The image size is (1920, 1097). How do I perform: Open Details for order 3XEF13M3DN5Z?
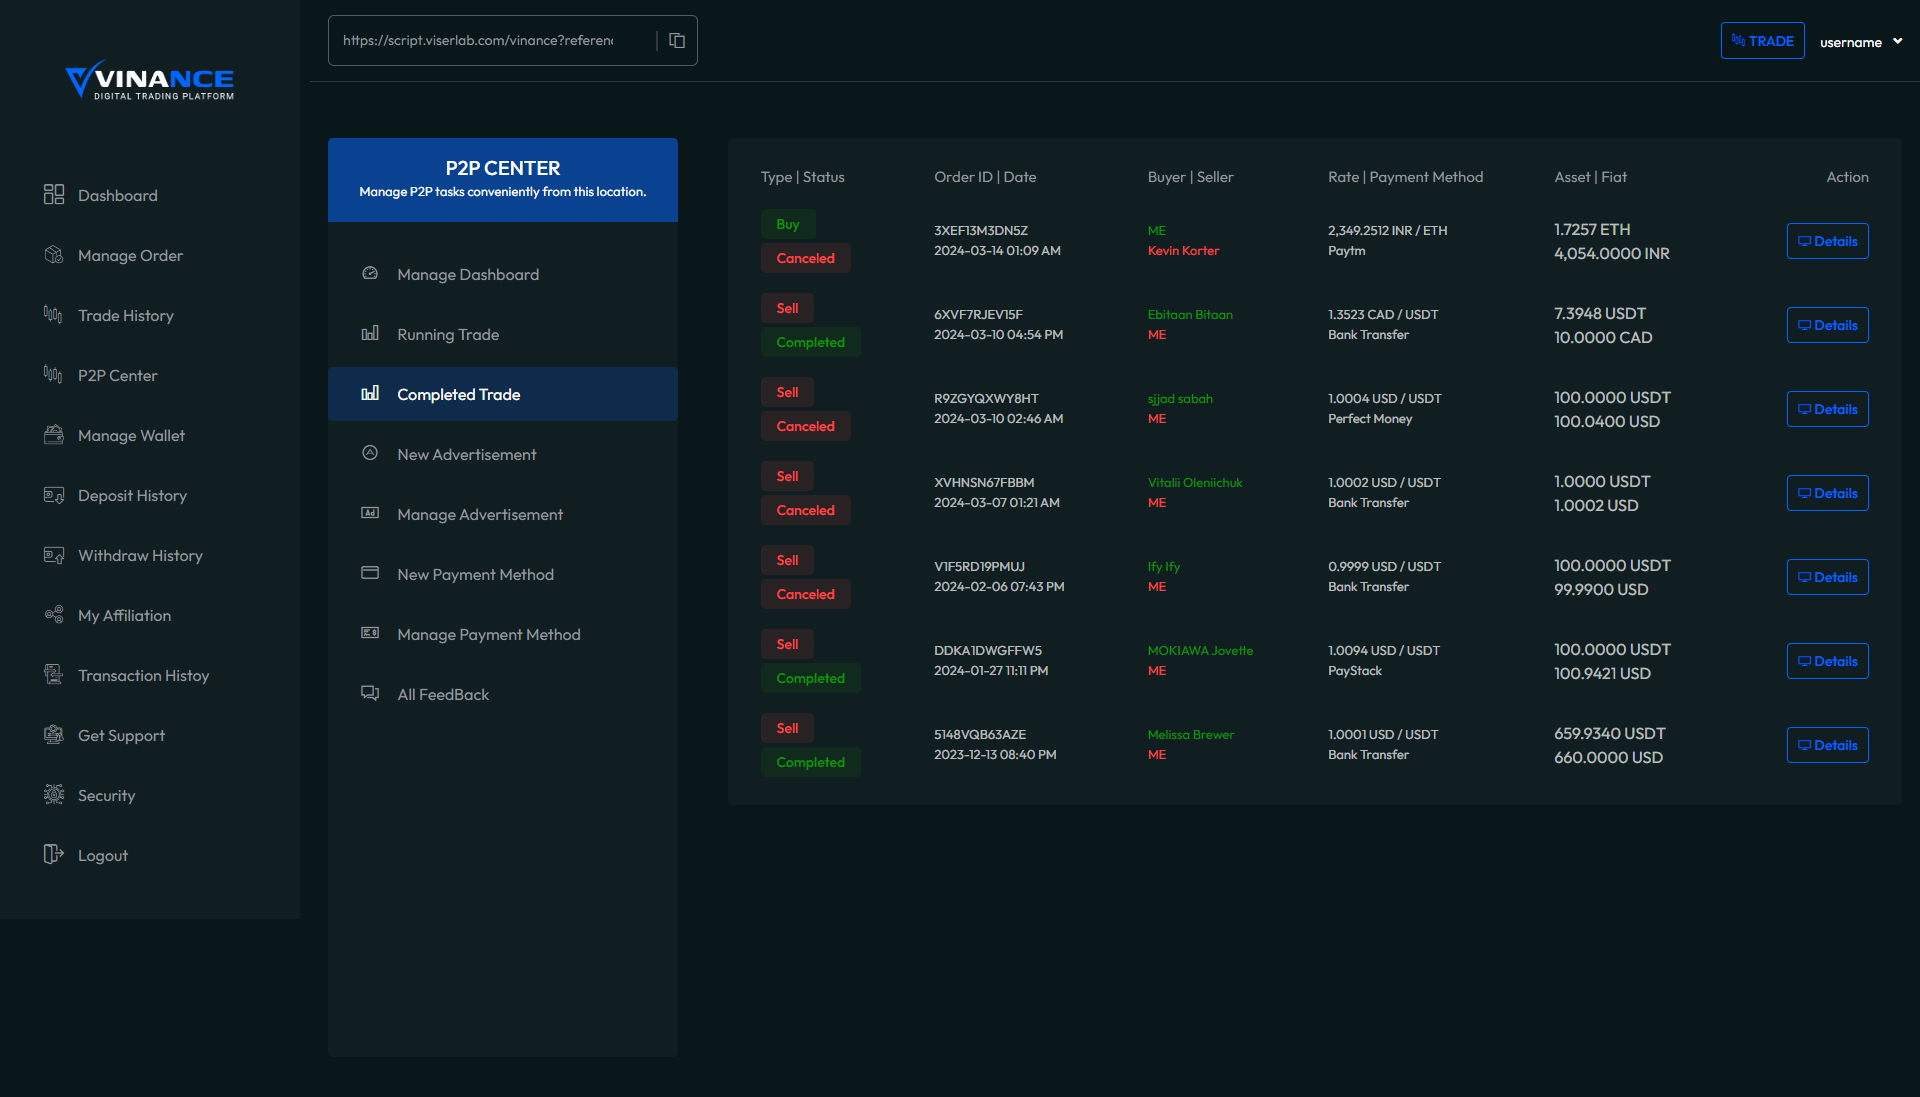coord(1827,241)
